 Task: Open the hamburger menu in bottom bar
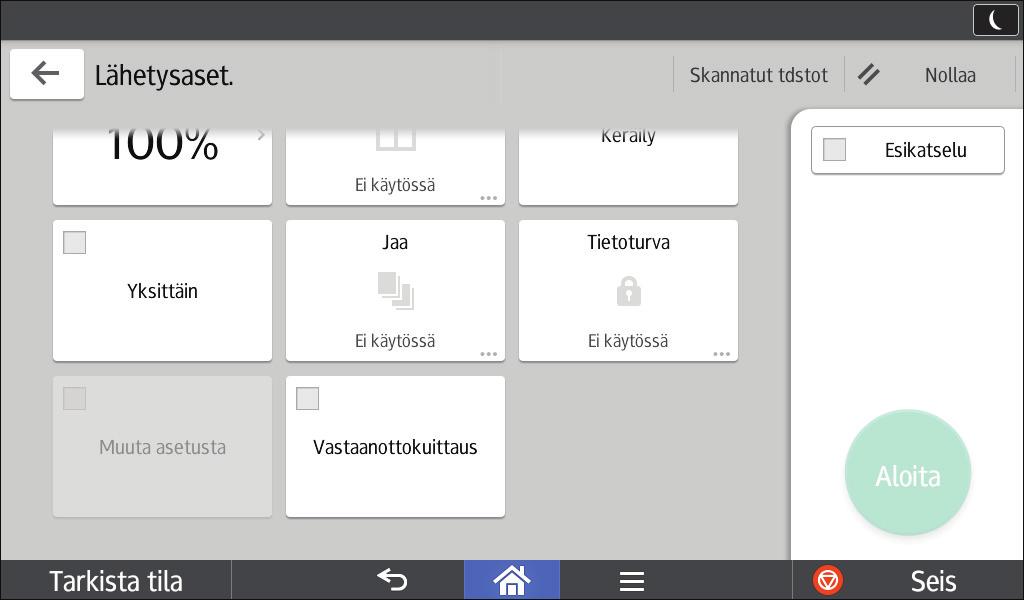[x=632, y=580]
